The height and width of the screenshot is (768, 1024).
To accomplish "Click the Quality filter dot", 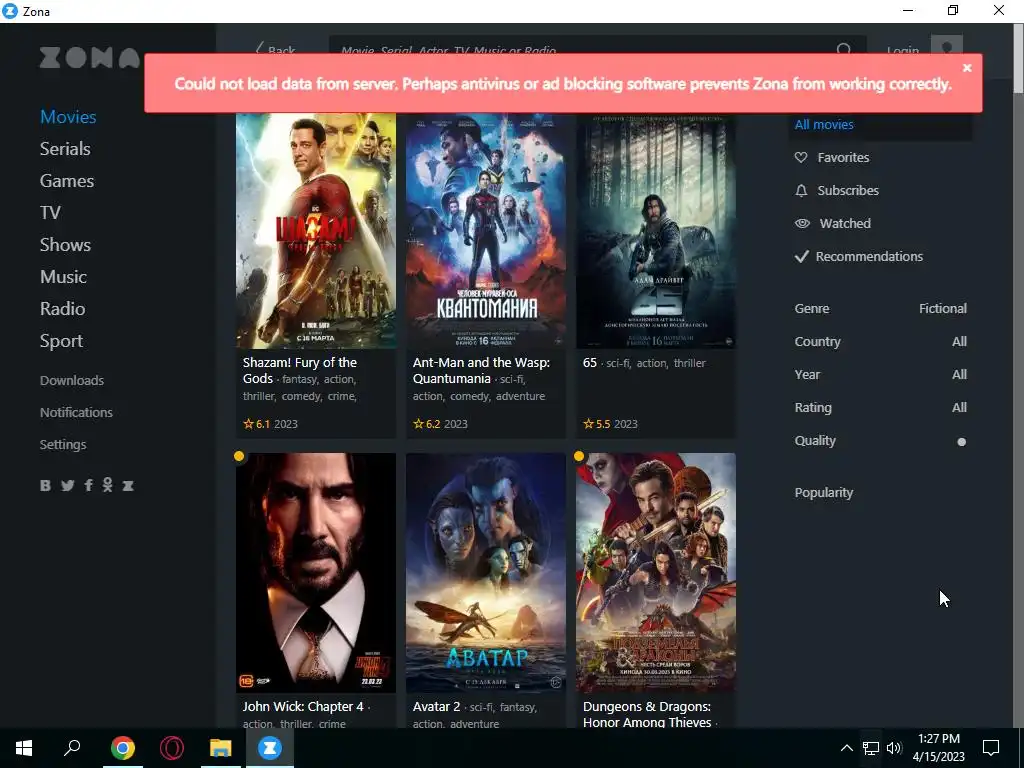I will [961, 442].
